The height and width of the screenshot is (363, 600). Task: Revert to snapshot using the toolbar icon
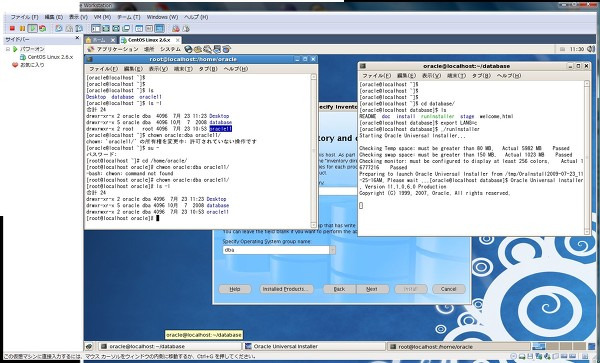click(69, 29)
